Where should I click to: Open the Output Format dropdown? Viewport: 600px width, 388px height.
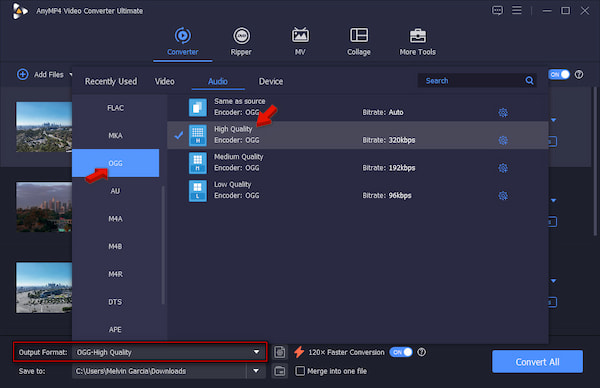pyautogui.click(x=256, y=352)
